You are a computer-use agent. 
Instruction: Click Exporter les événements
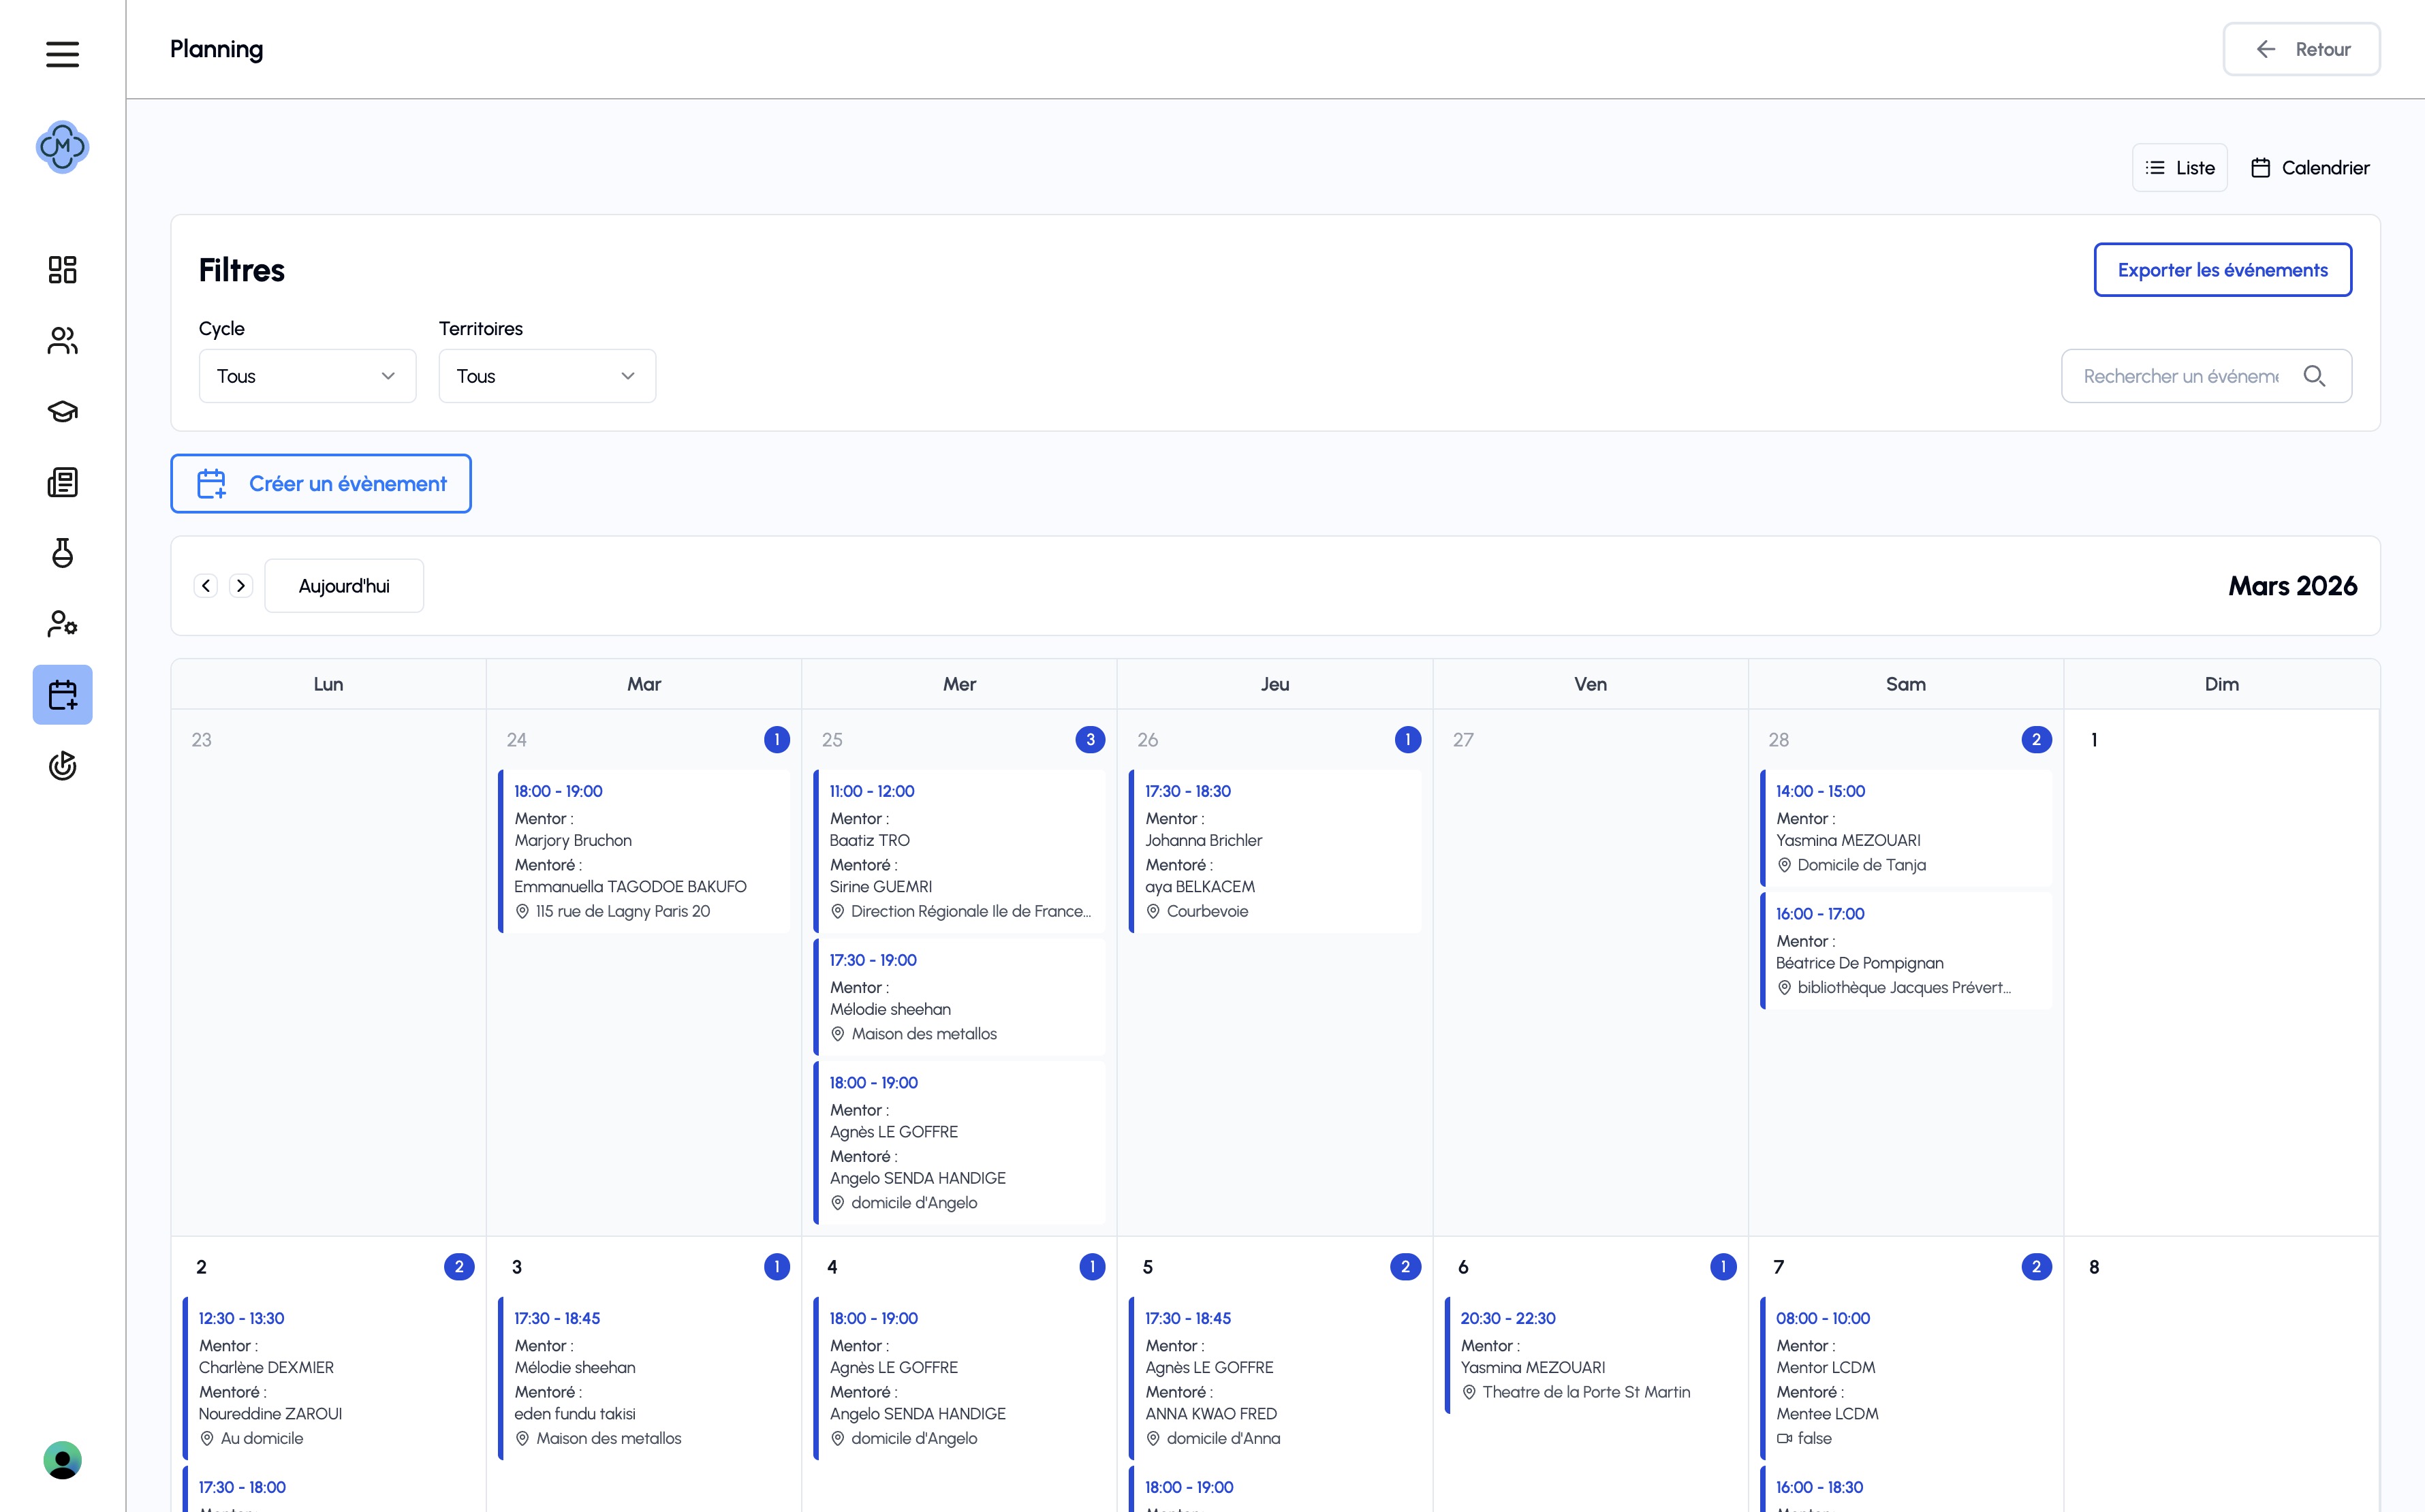coord(2222,270)
